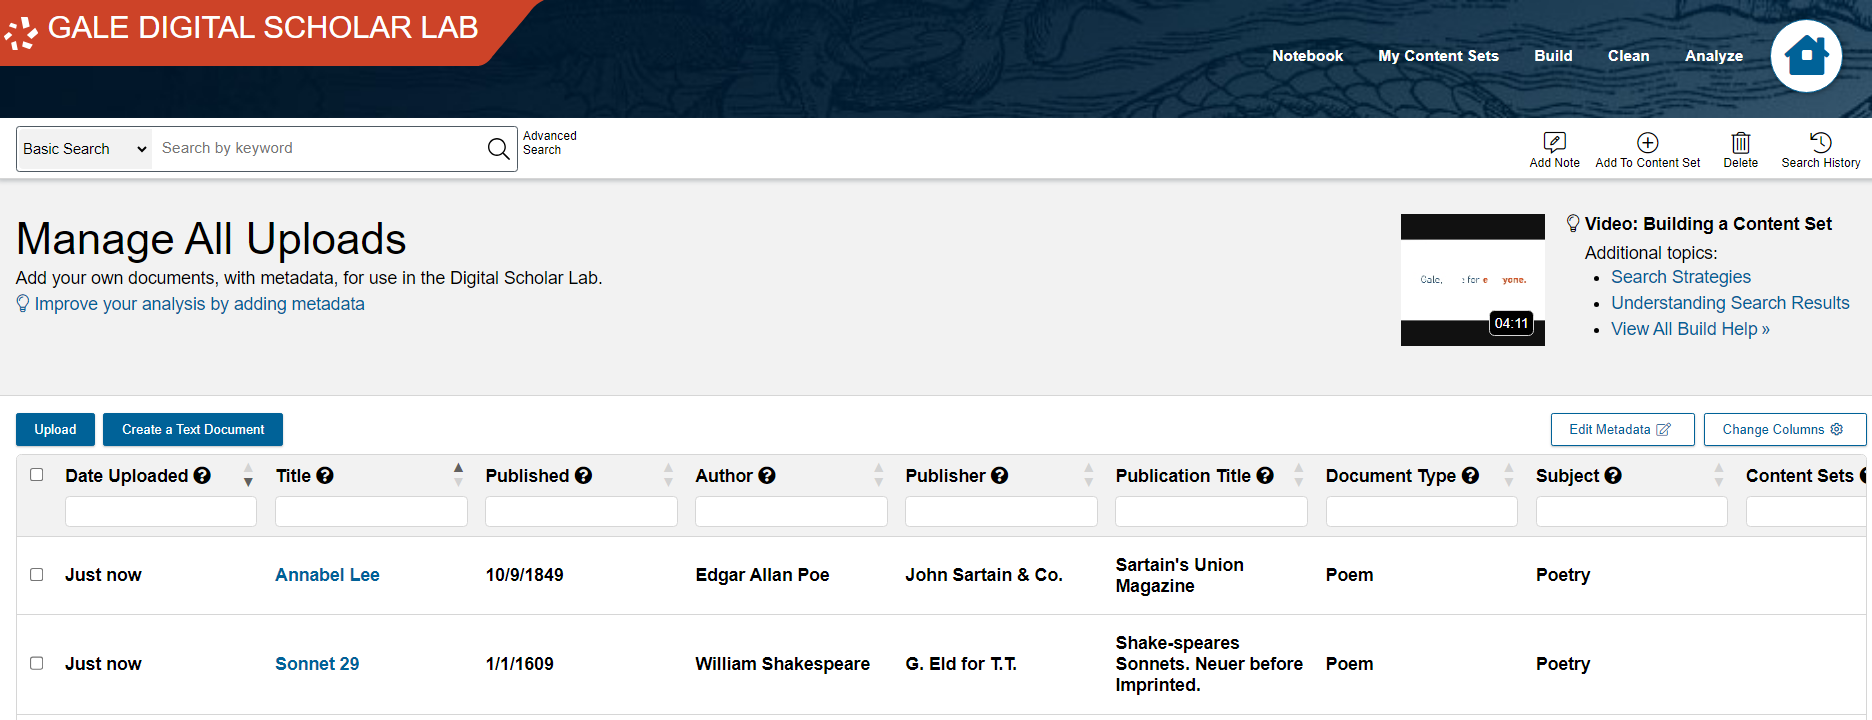The image size is (1872, 720).
Task: Click the William Shakespeare cell
Action: [782, 664]
